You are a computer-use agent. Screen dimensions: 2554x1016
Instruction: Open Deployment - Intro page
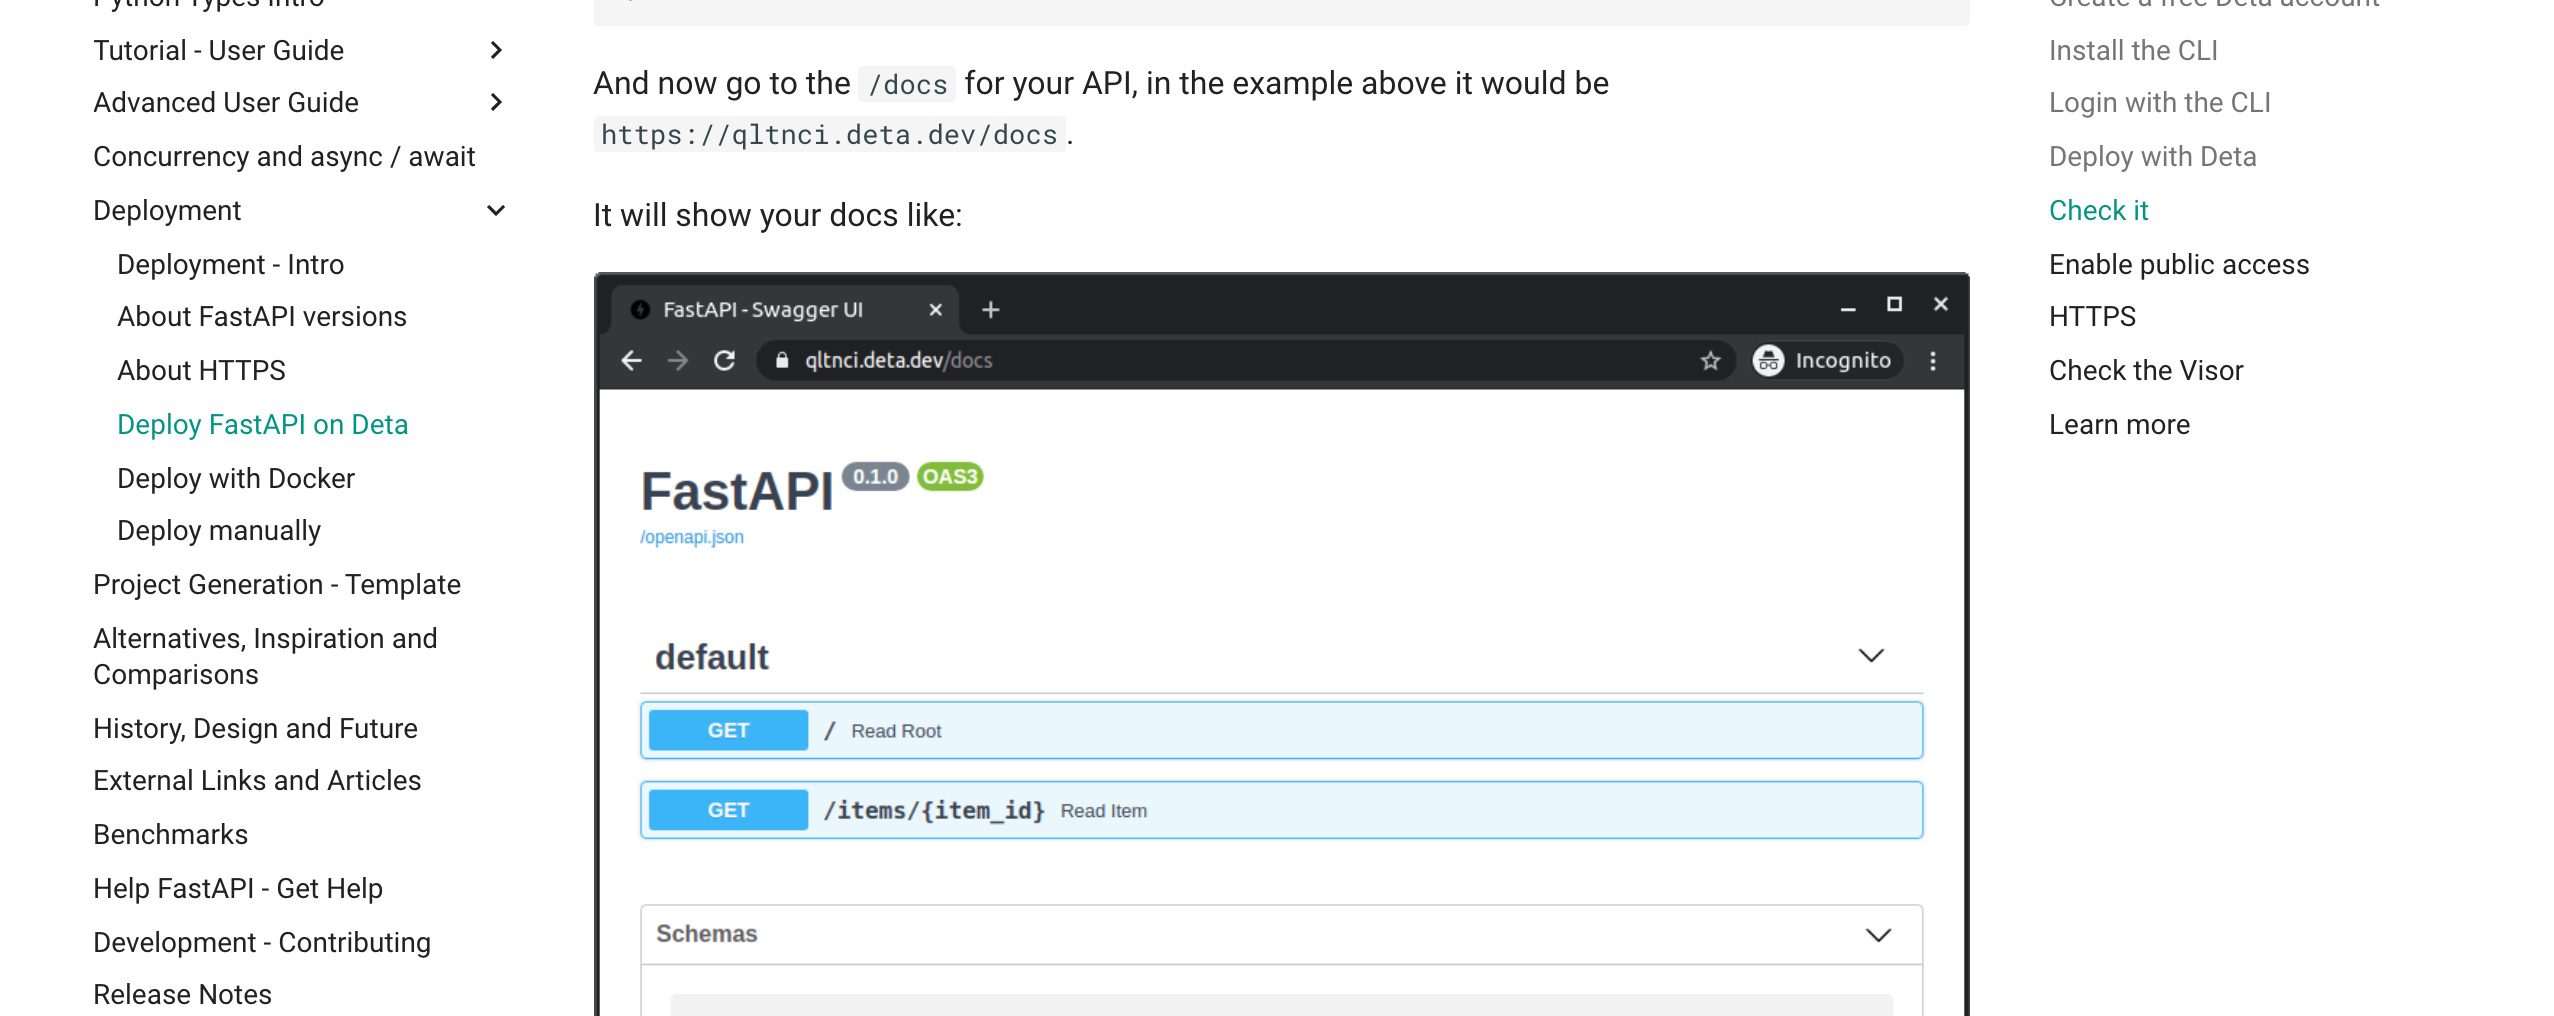(x=230, y=264)
